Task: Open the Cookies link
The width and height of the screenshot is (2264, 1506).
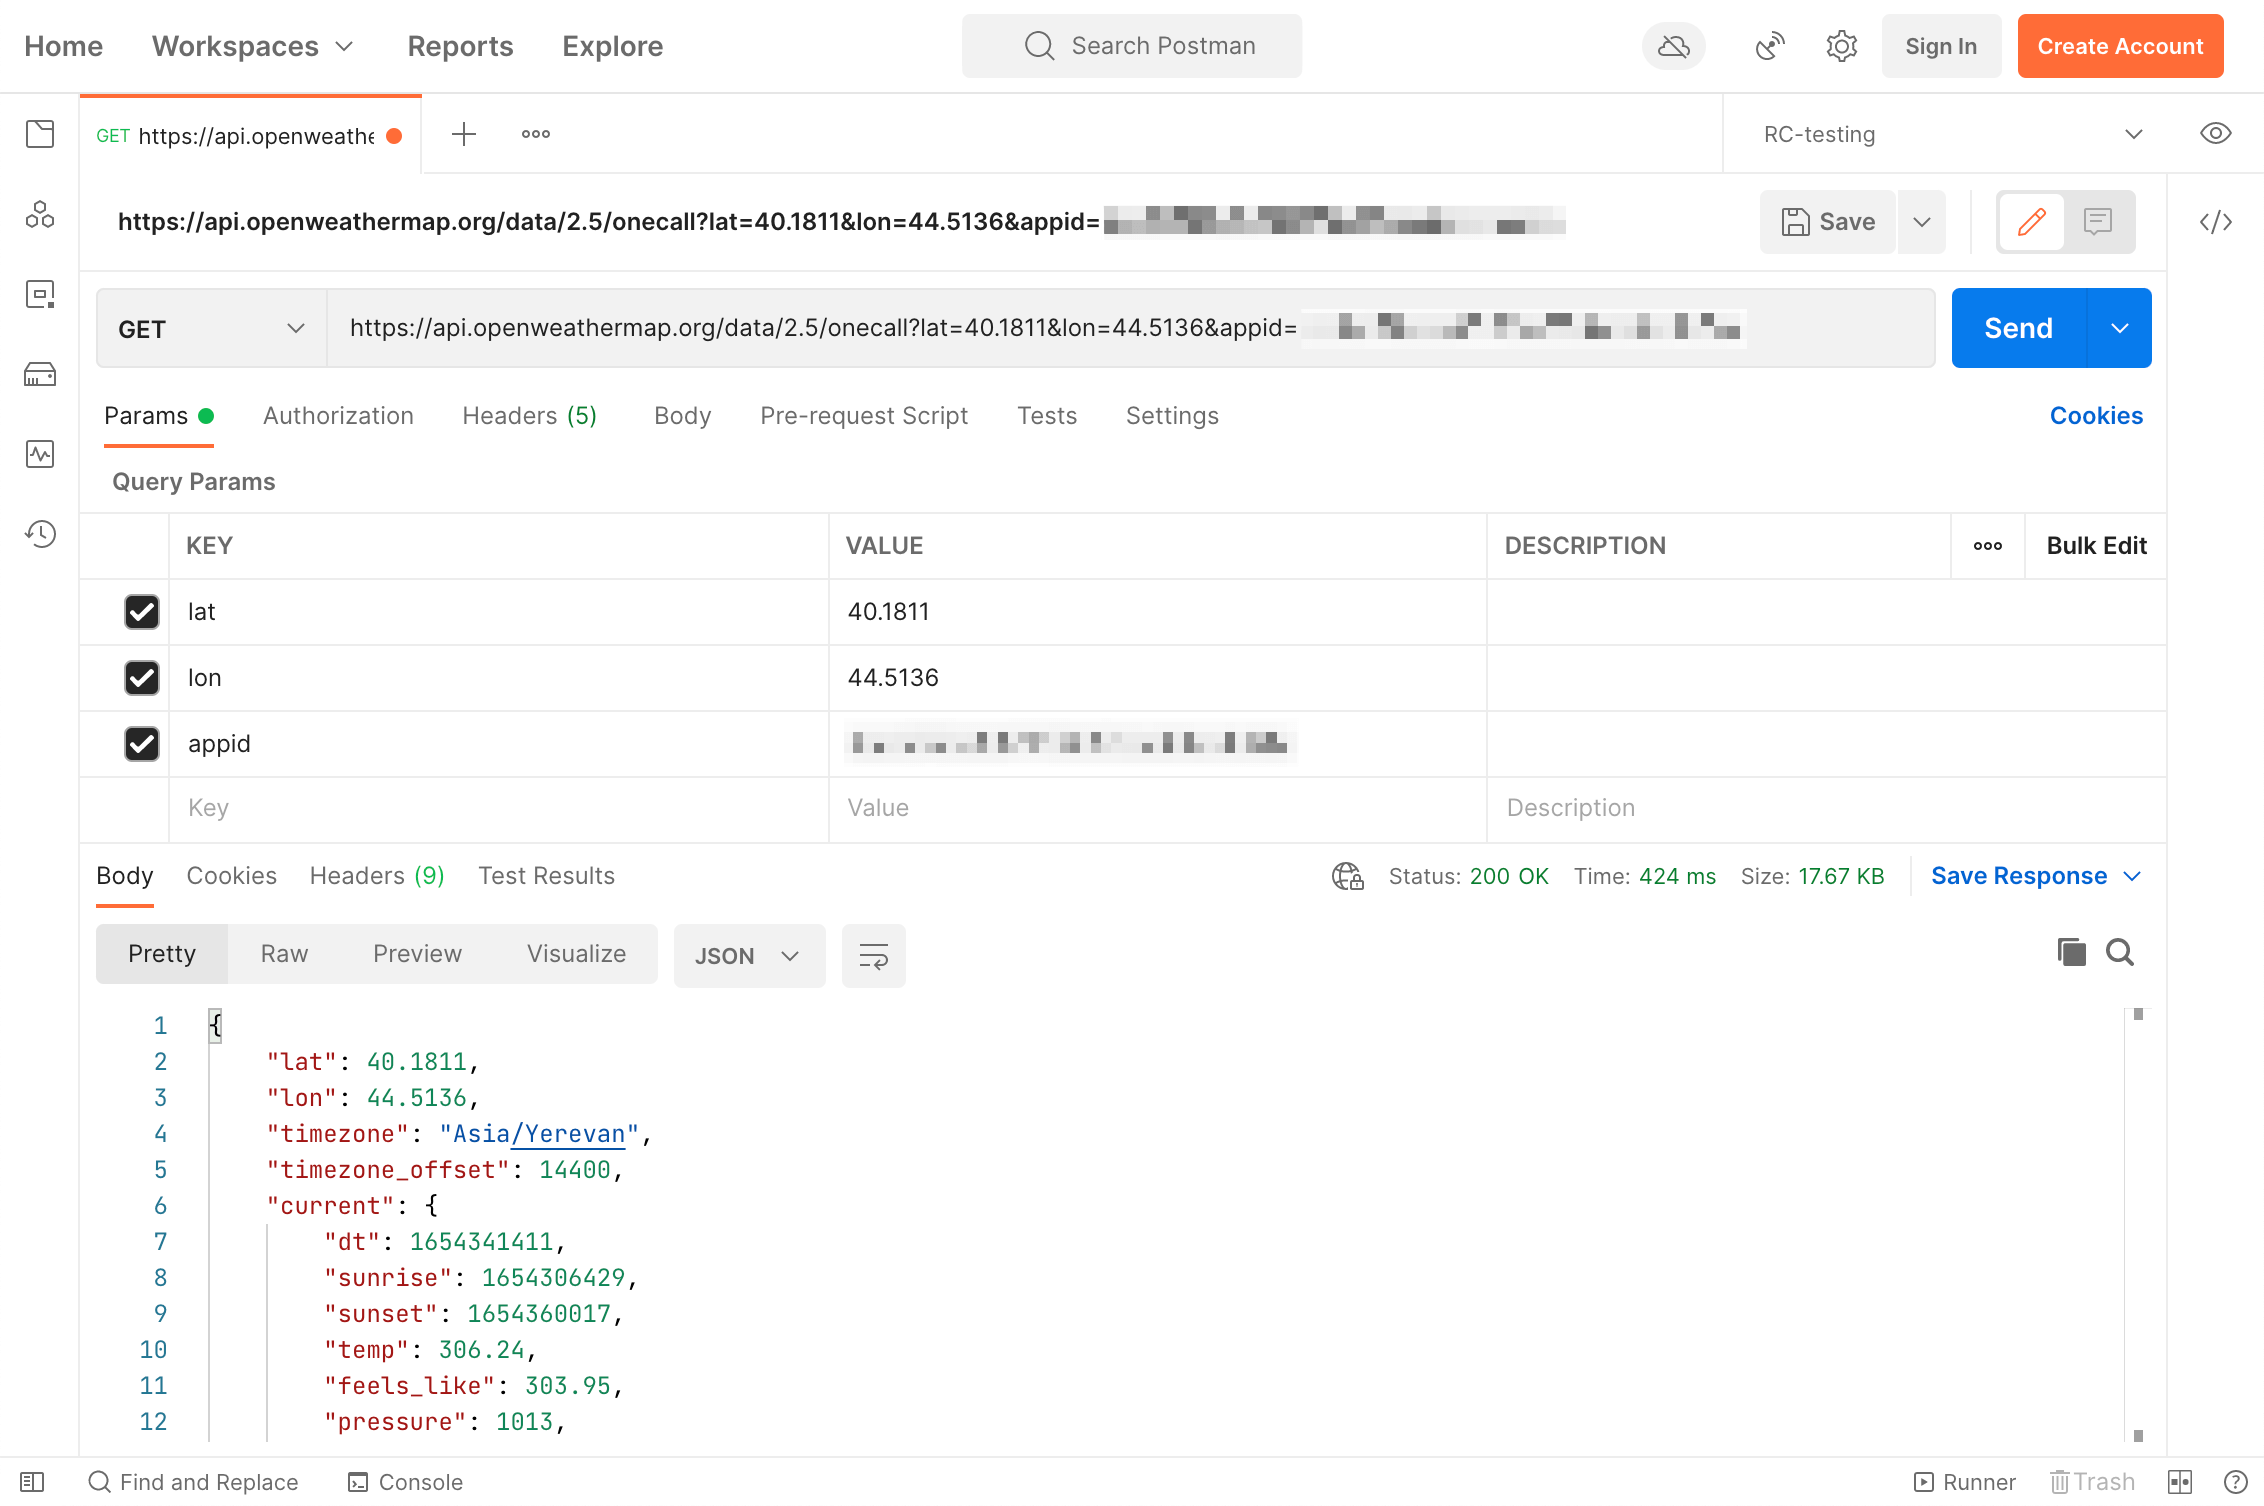Action: tap(2096, 416)
